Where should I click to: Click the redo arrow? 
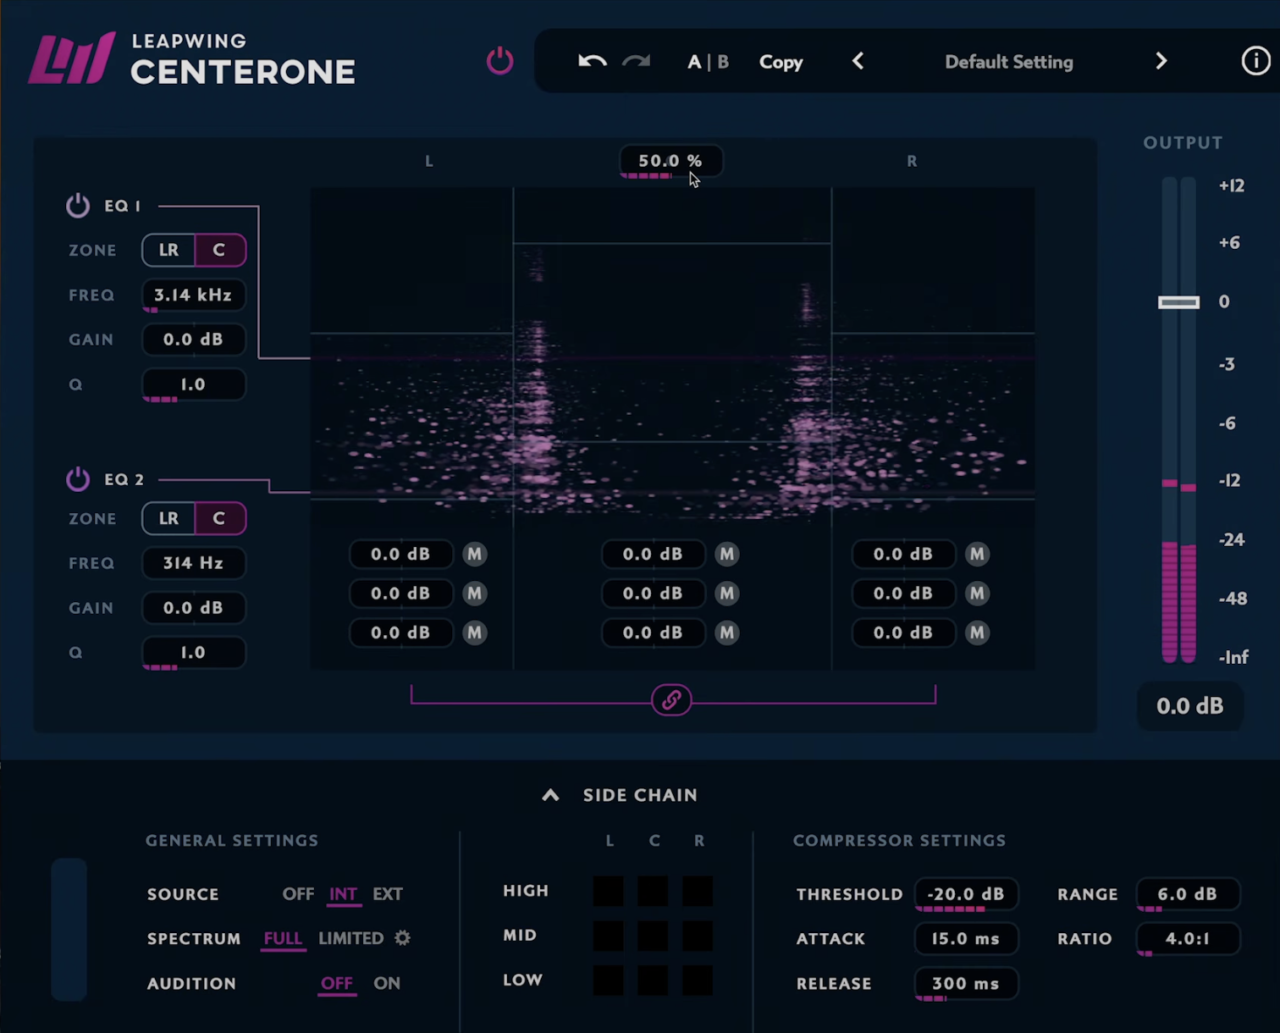click(x=636, y=61)
